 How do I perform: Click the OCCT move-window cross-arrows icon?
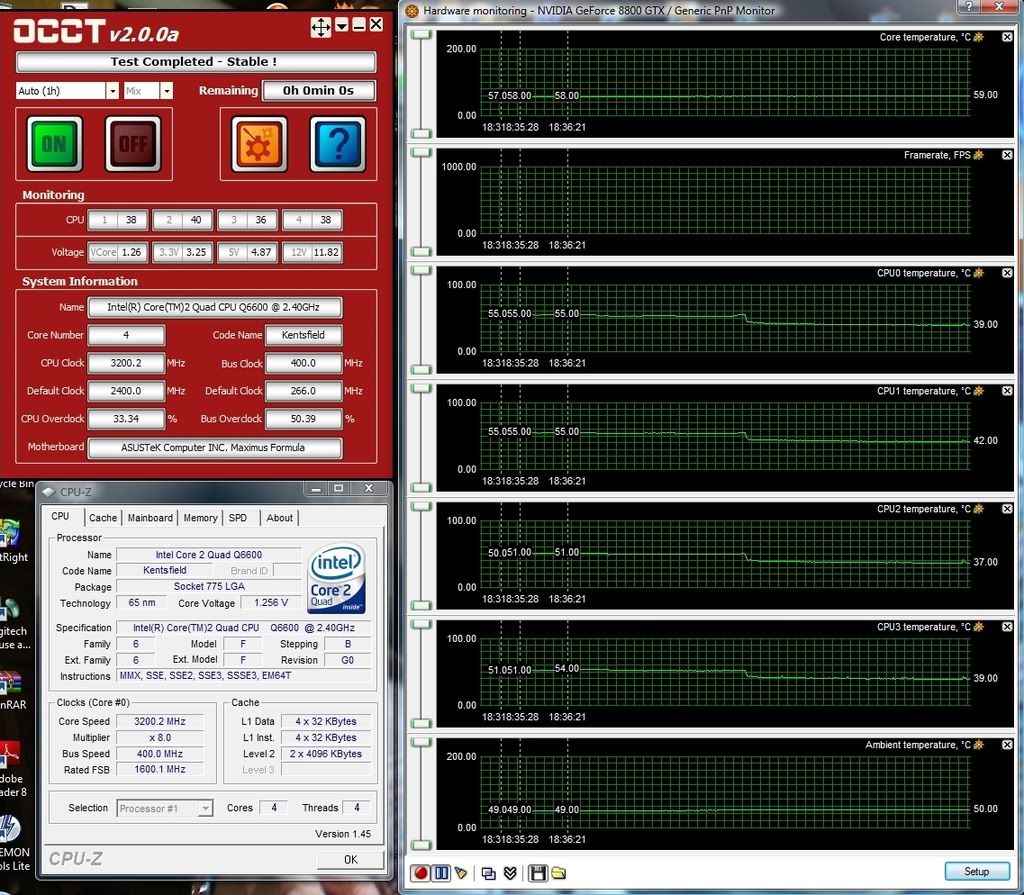(321, 27)
